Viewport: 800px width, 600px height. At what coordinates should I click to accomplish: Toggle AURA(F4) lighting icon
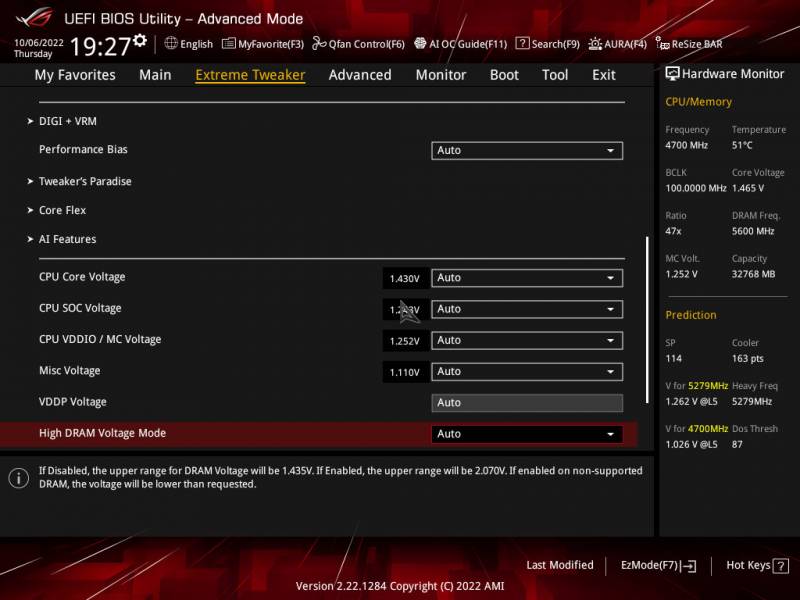point(595,44)
